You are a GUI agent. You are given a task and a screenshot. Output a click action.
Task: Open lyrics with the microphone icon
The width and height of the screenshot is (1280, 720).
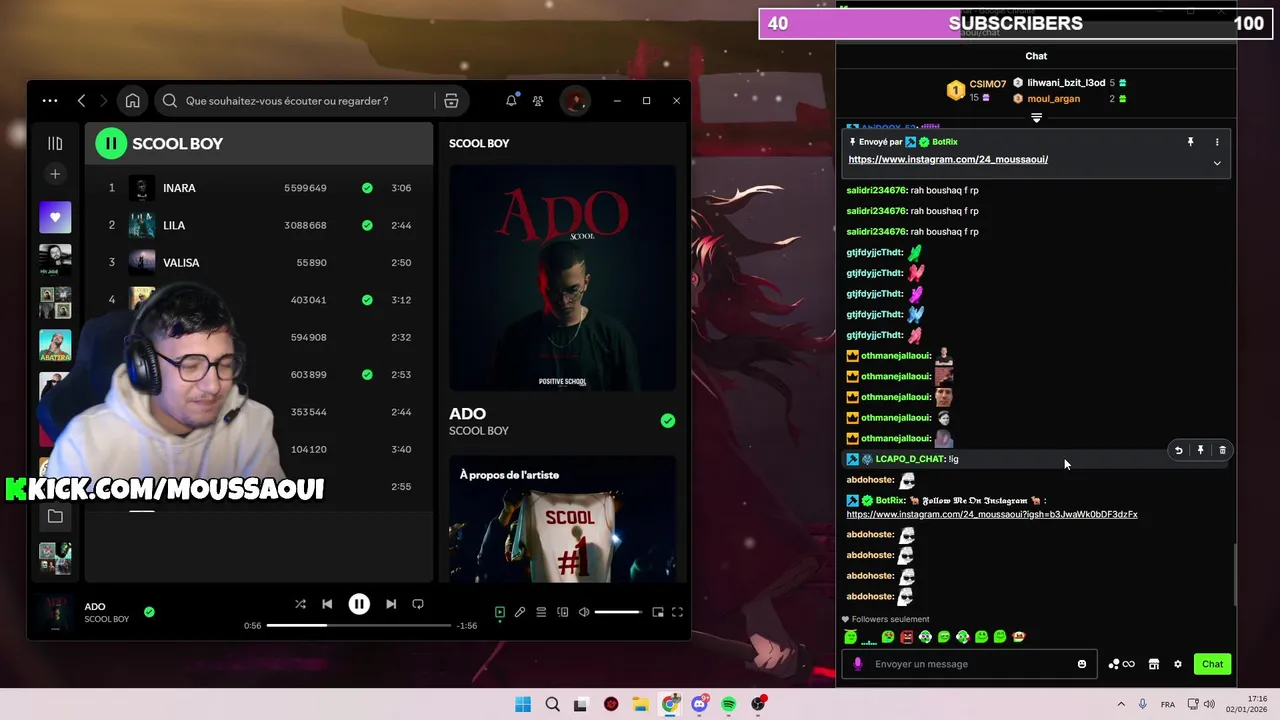[x=520, y=612]
